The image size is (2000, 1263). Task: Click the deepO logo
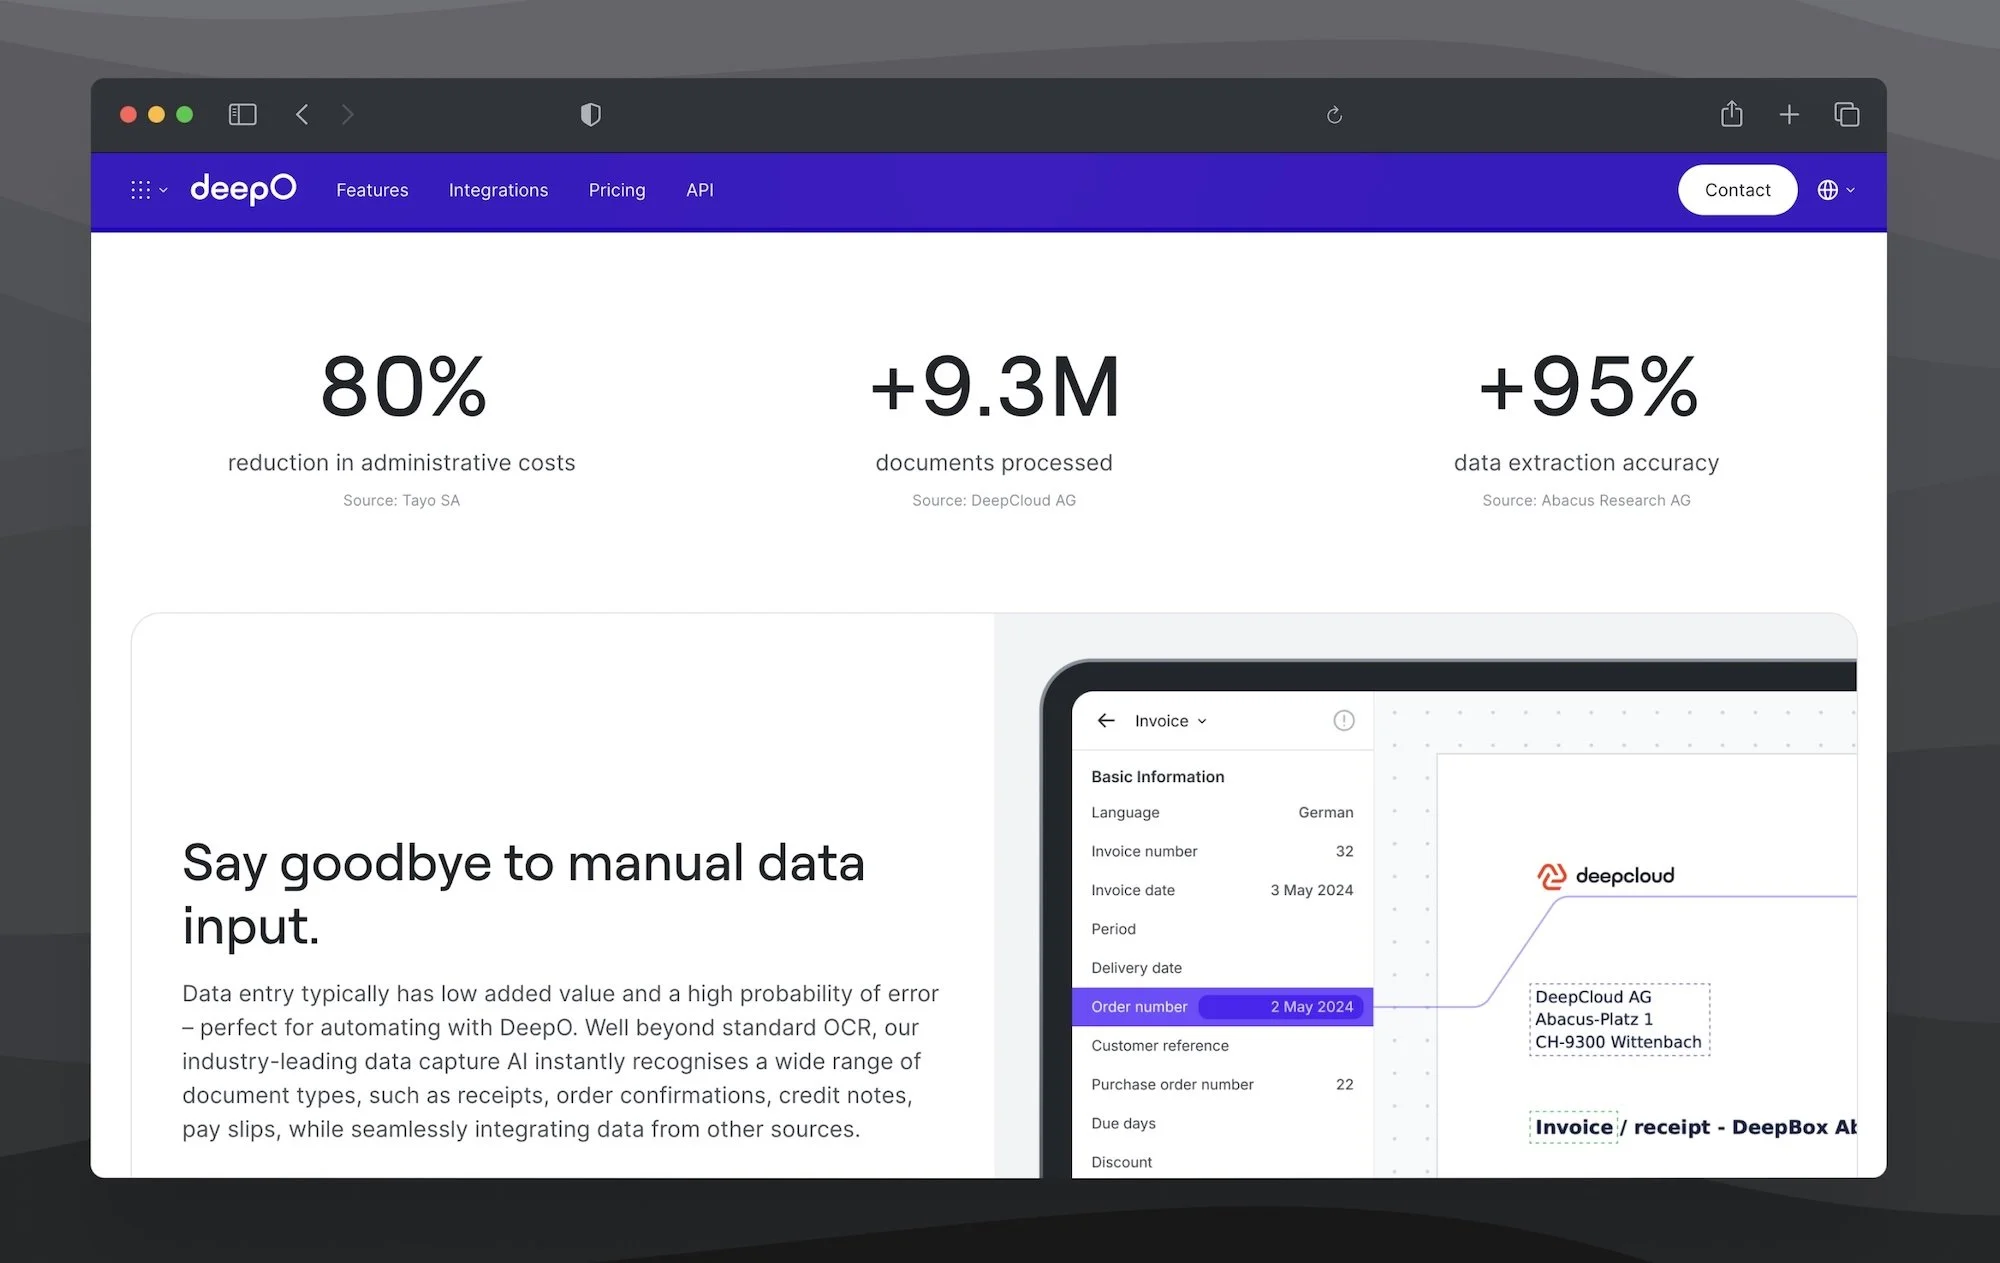[x=243, y=189]
